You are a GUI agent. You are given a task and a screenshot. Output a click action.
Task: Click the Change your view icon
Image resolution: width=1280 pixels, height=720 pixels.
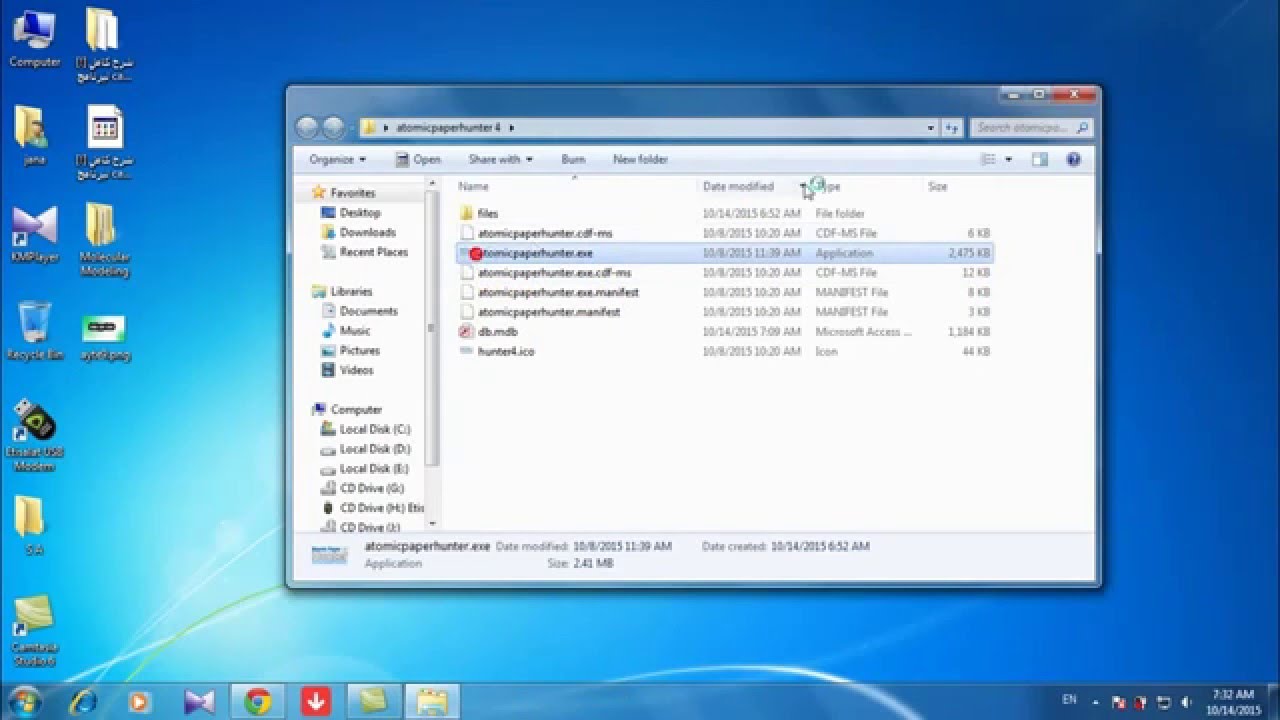(x=988, y=159)
